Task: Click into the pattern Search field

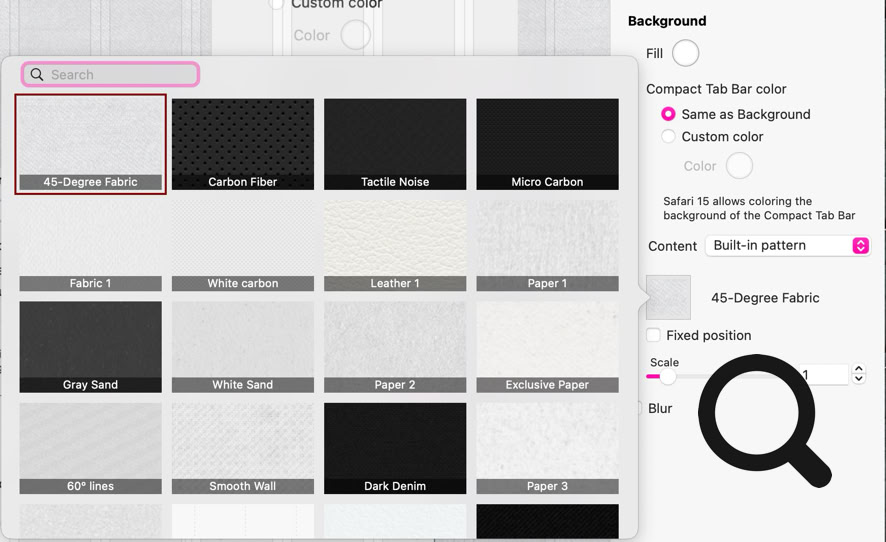Action: pyautogui.click(x=120, y=75)
